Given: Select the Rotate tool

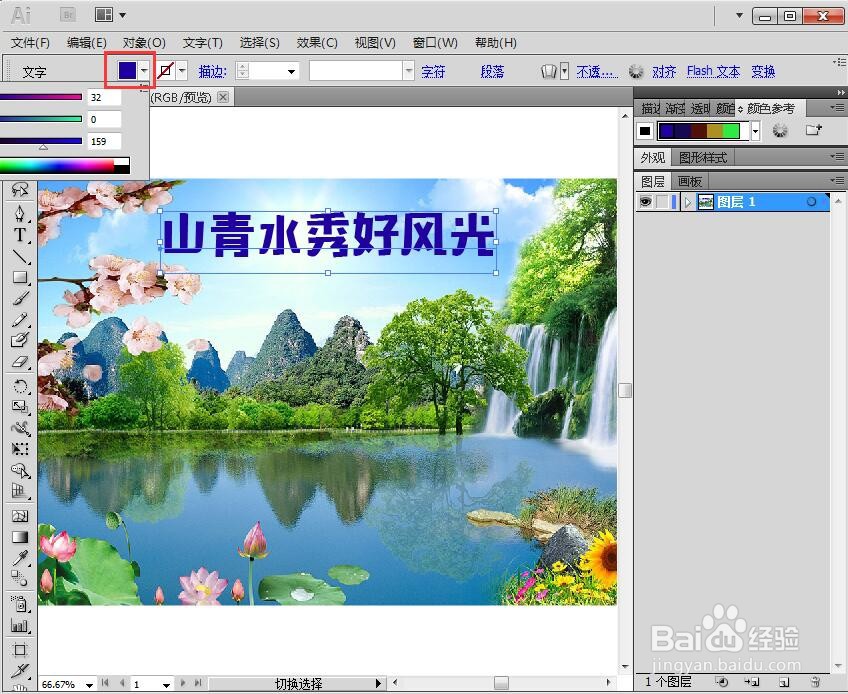Looking at the screenshot, I should point(20,386).
